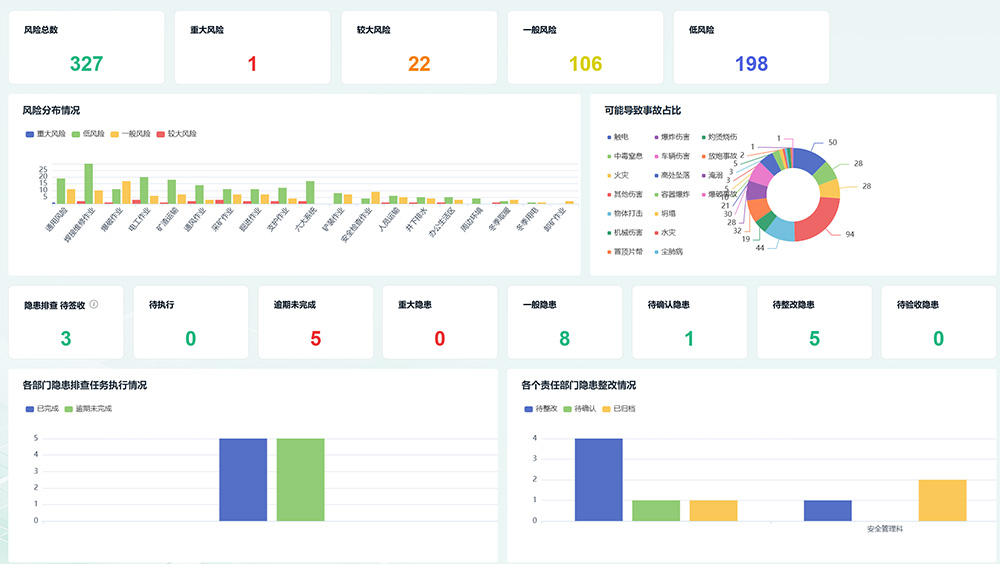Open the 隐患排查 待签收 card
The width and height of the screenshot is (1000, 564).
pos(66,322)
